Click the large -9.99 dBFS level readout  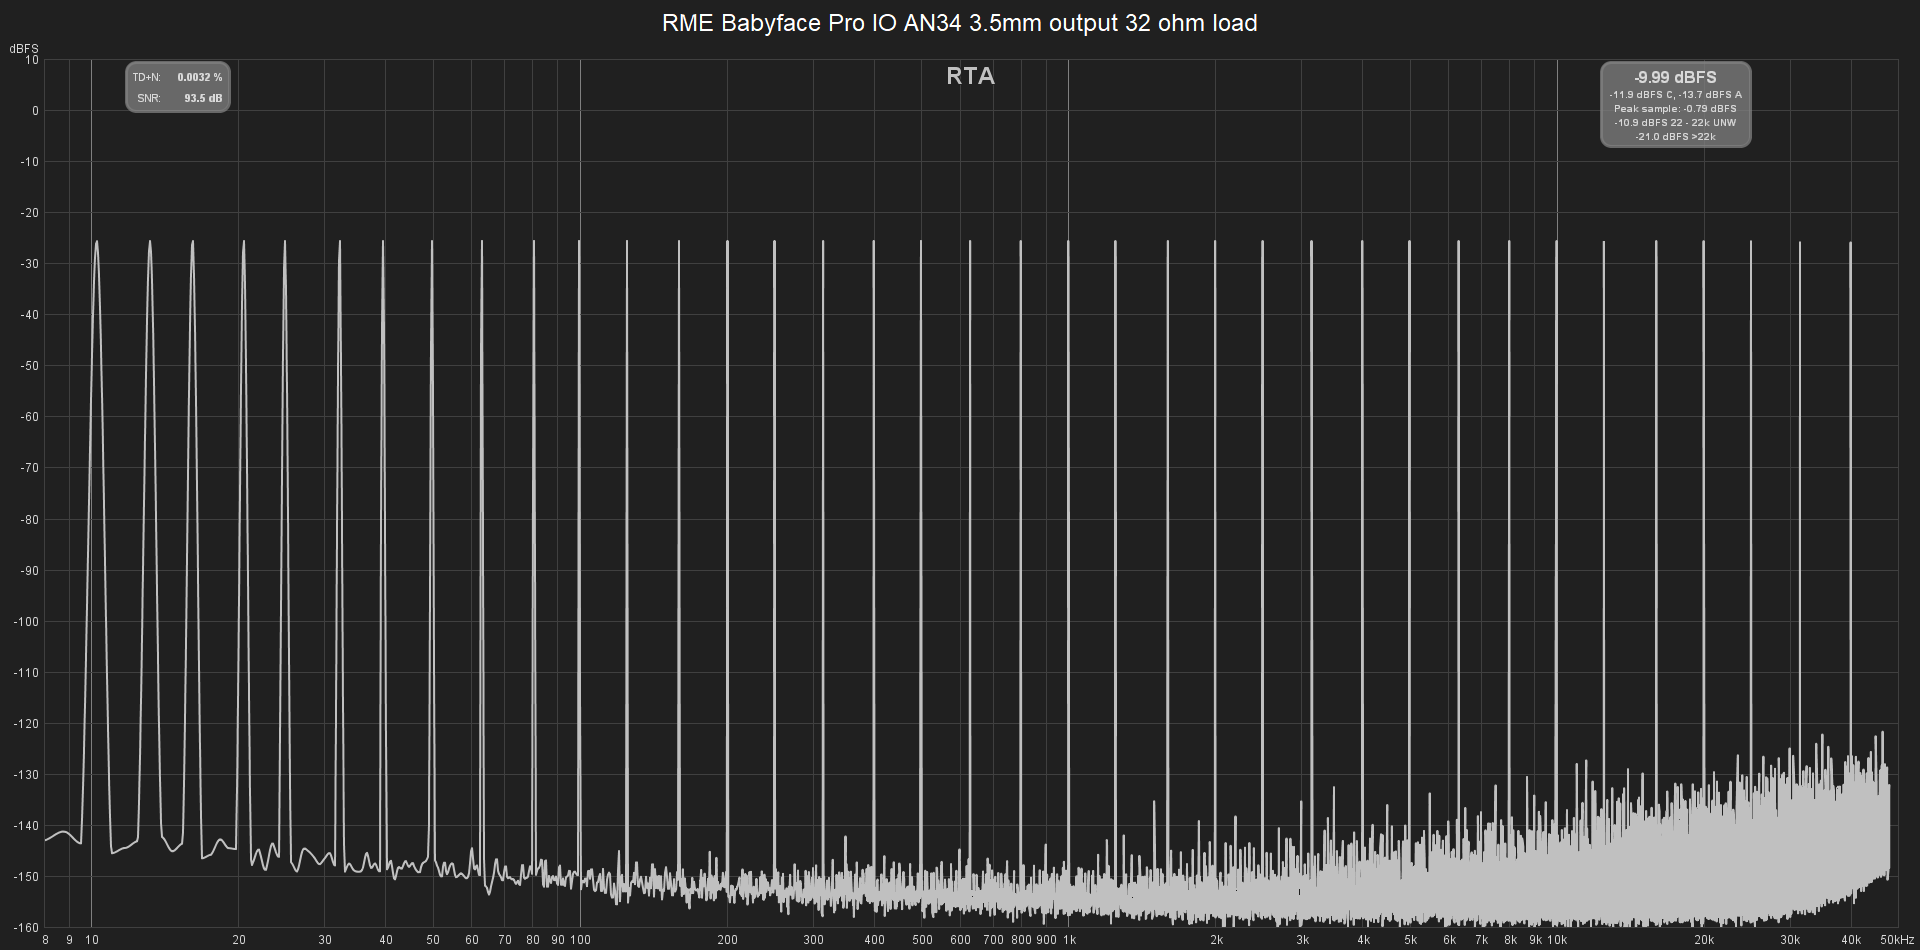pos(1675,77)
